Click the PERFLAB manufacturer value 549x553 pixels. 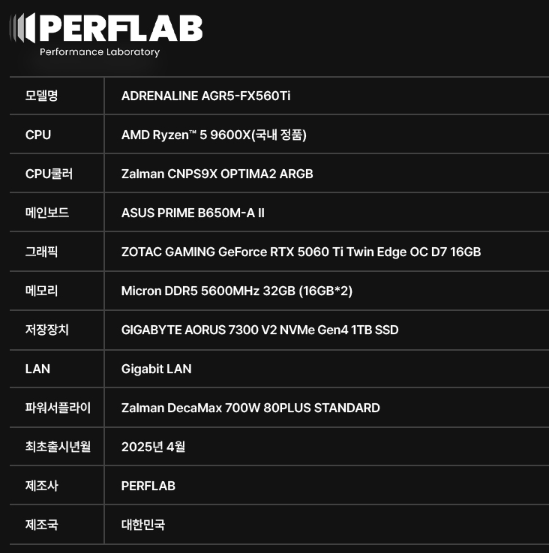(x=148, y=486)
